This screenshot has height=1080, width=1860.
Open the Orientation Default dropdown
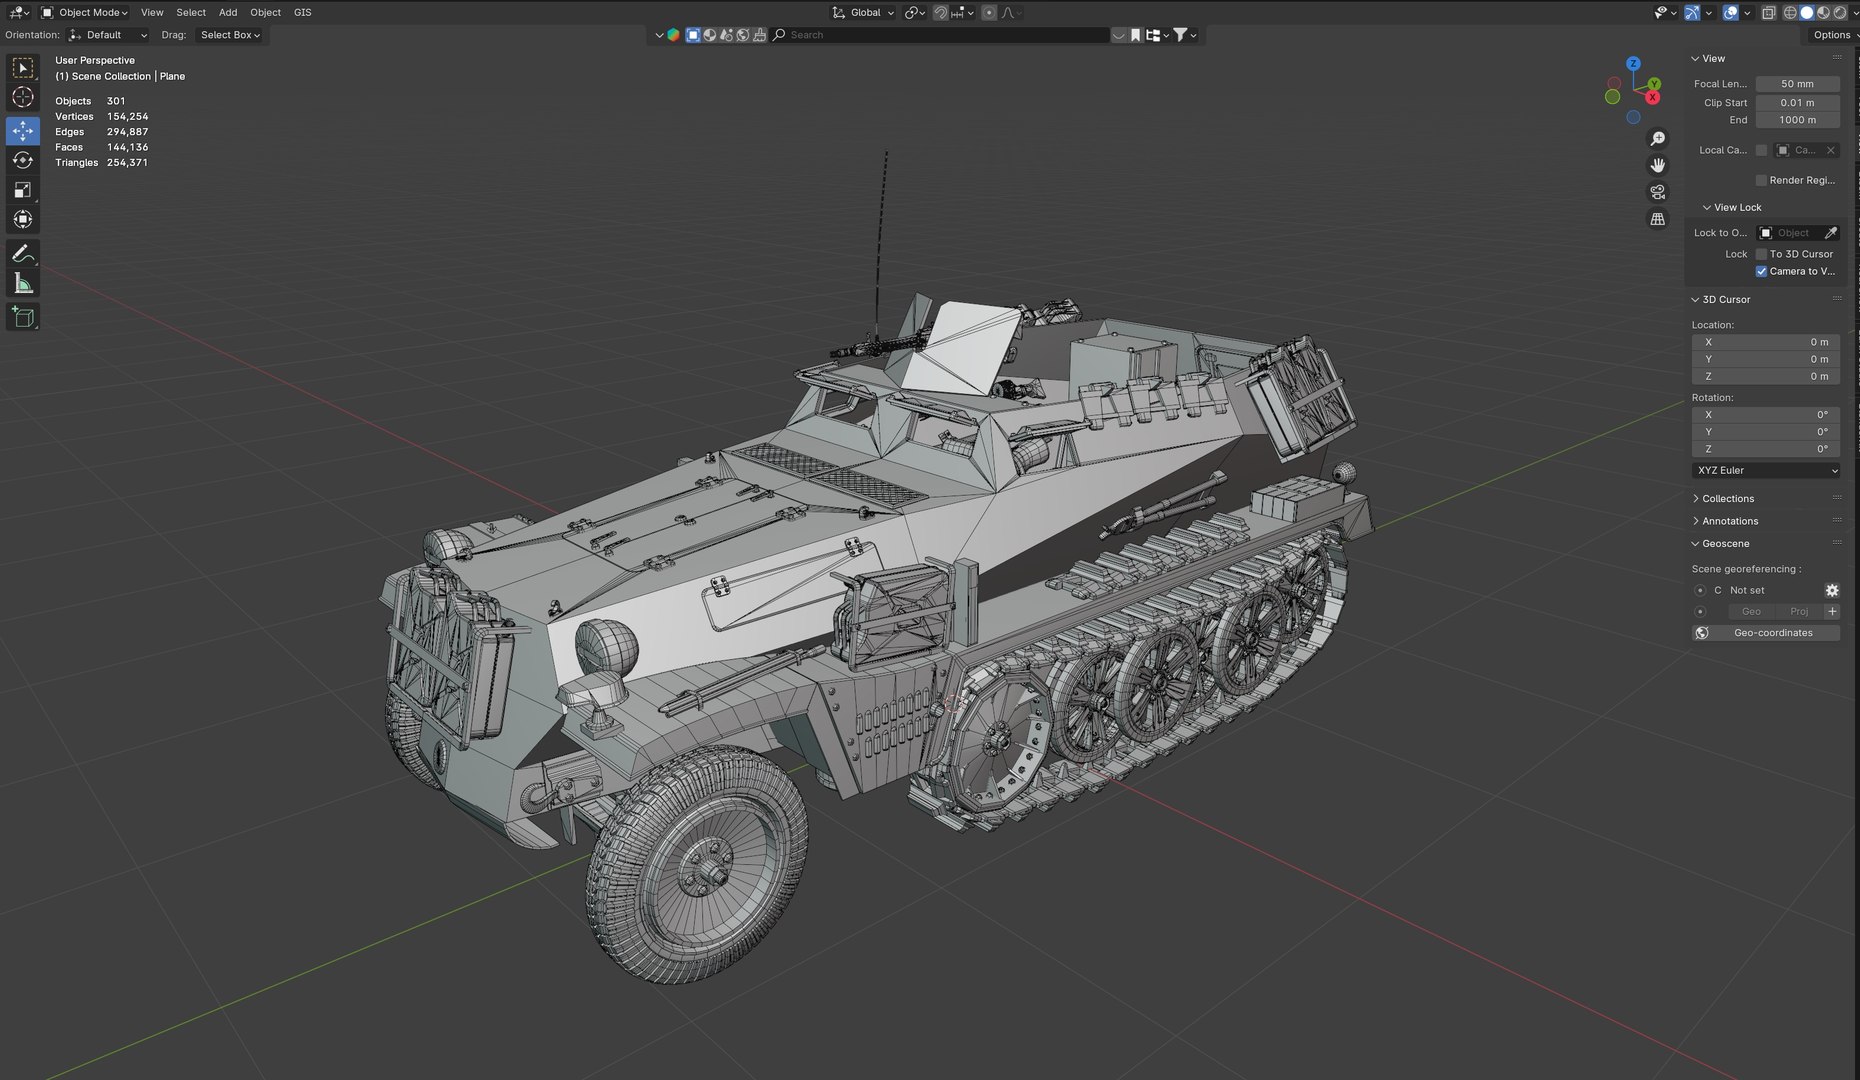pos(108,35)
